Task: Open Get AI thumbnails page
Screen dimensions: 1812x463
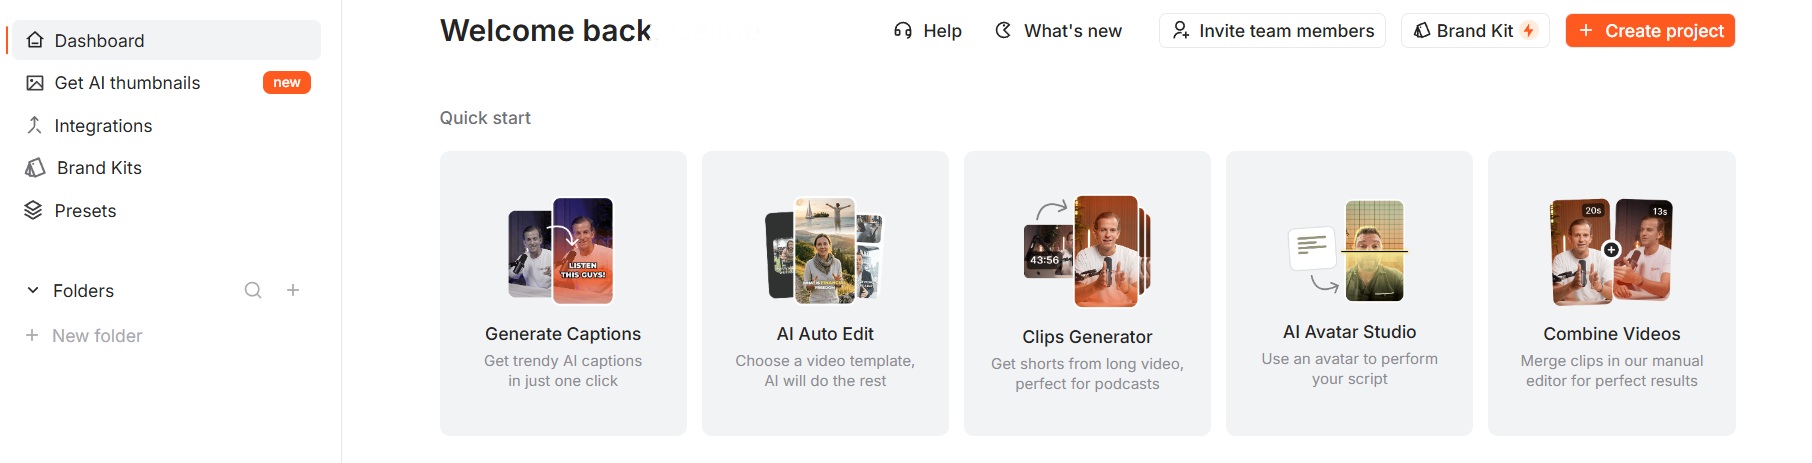Action: tap(127, 83)
